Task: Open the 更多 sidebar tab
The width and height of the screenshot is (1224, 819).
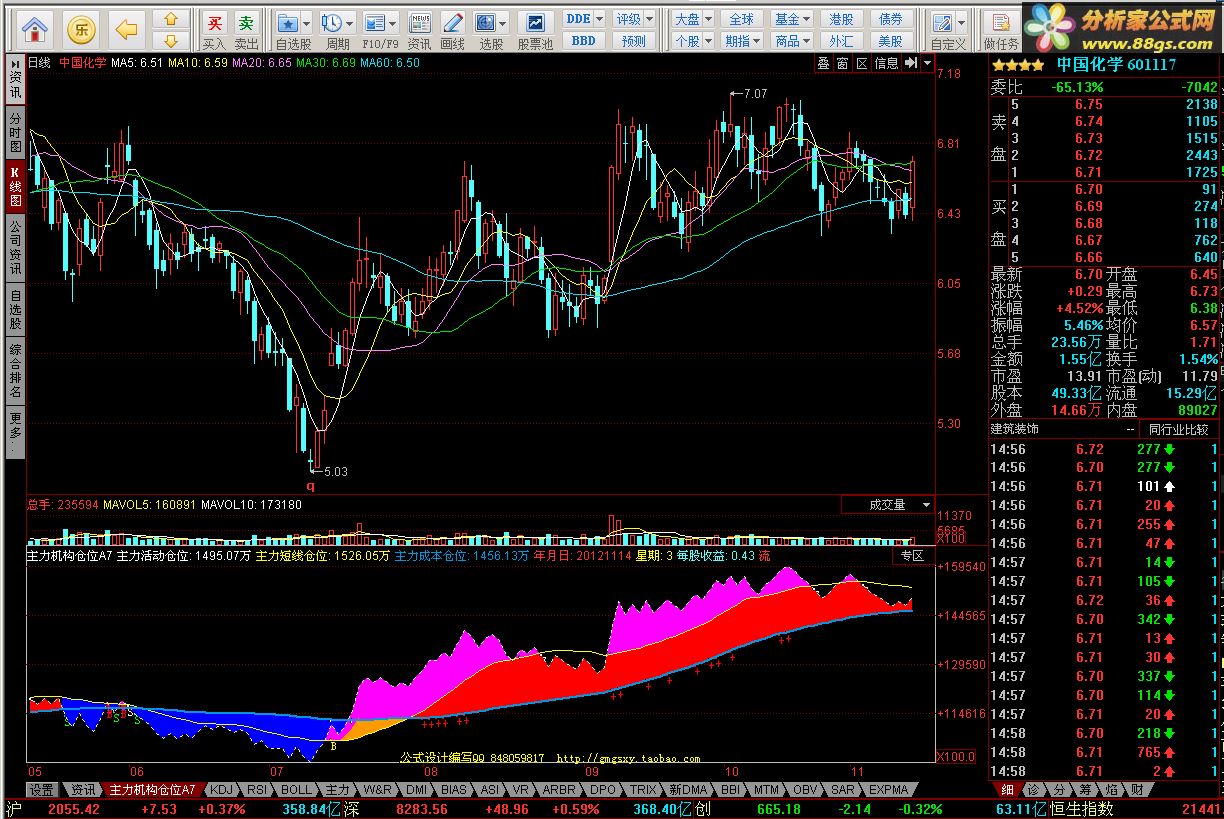Action: tap(15, 432)
